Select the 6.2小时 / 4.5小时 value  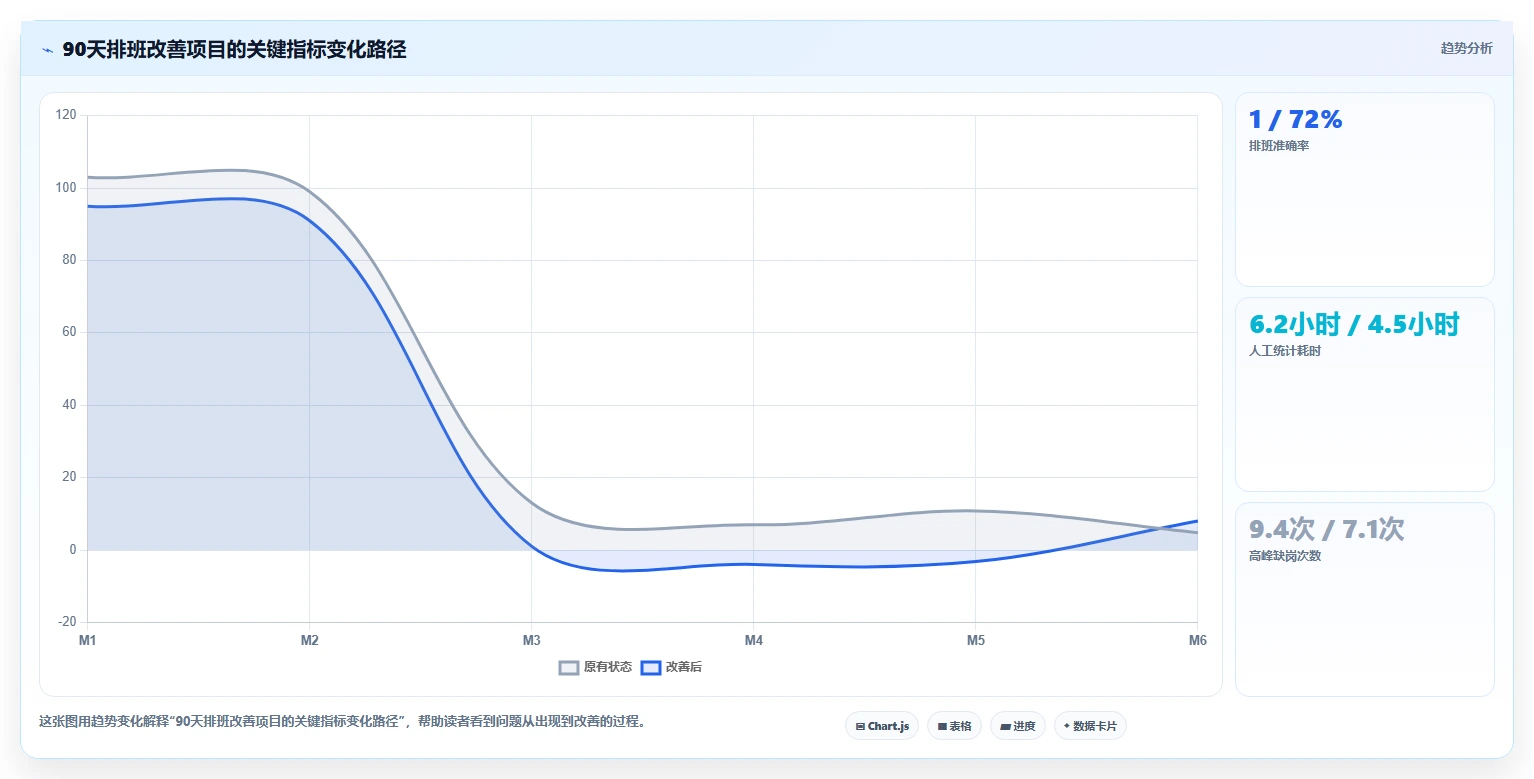coord(1354,324)
